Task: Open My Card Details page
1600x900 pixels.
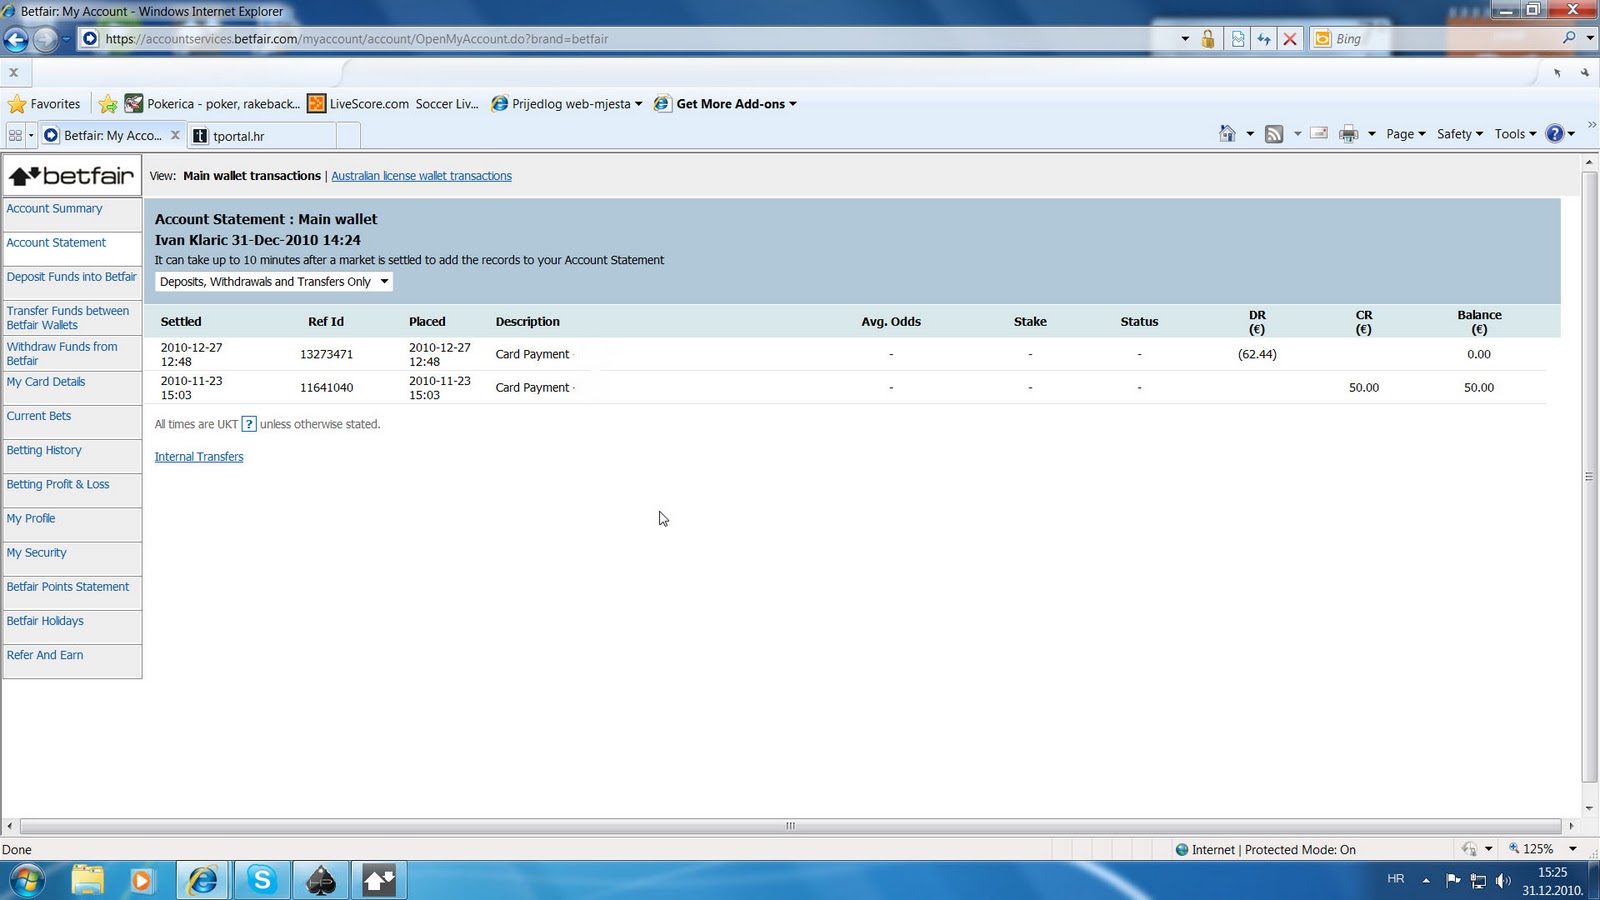Action: [x=46, y=382]
